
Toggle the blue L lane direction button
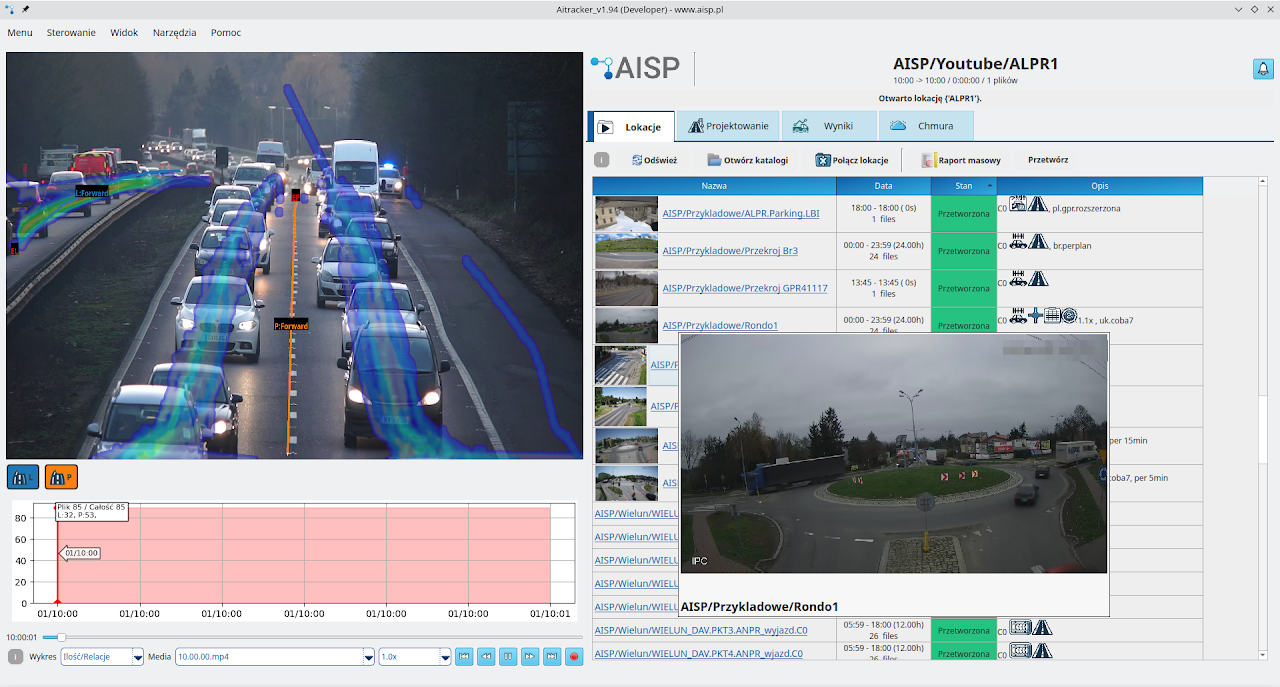23,478
